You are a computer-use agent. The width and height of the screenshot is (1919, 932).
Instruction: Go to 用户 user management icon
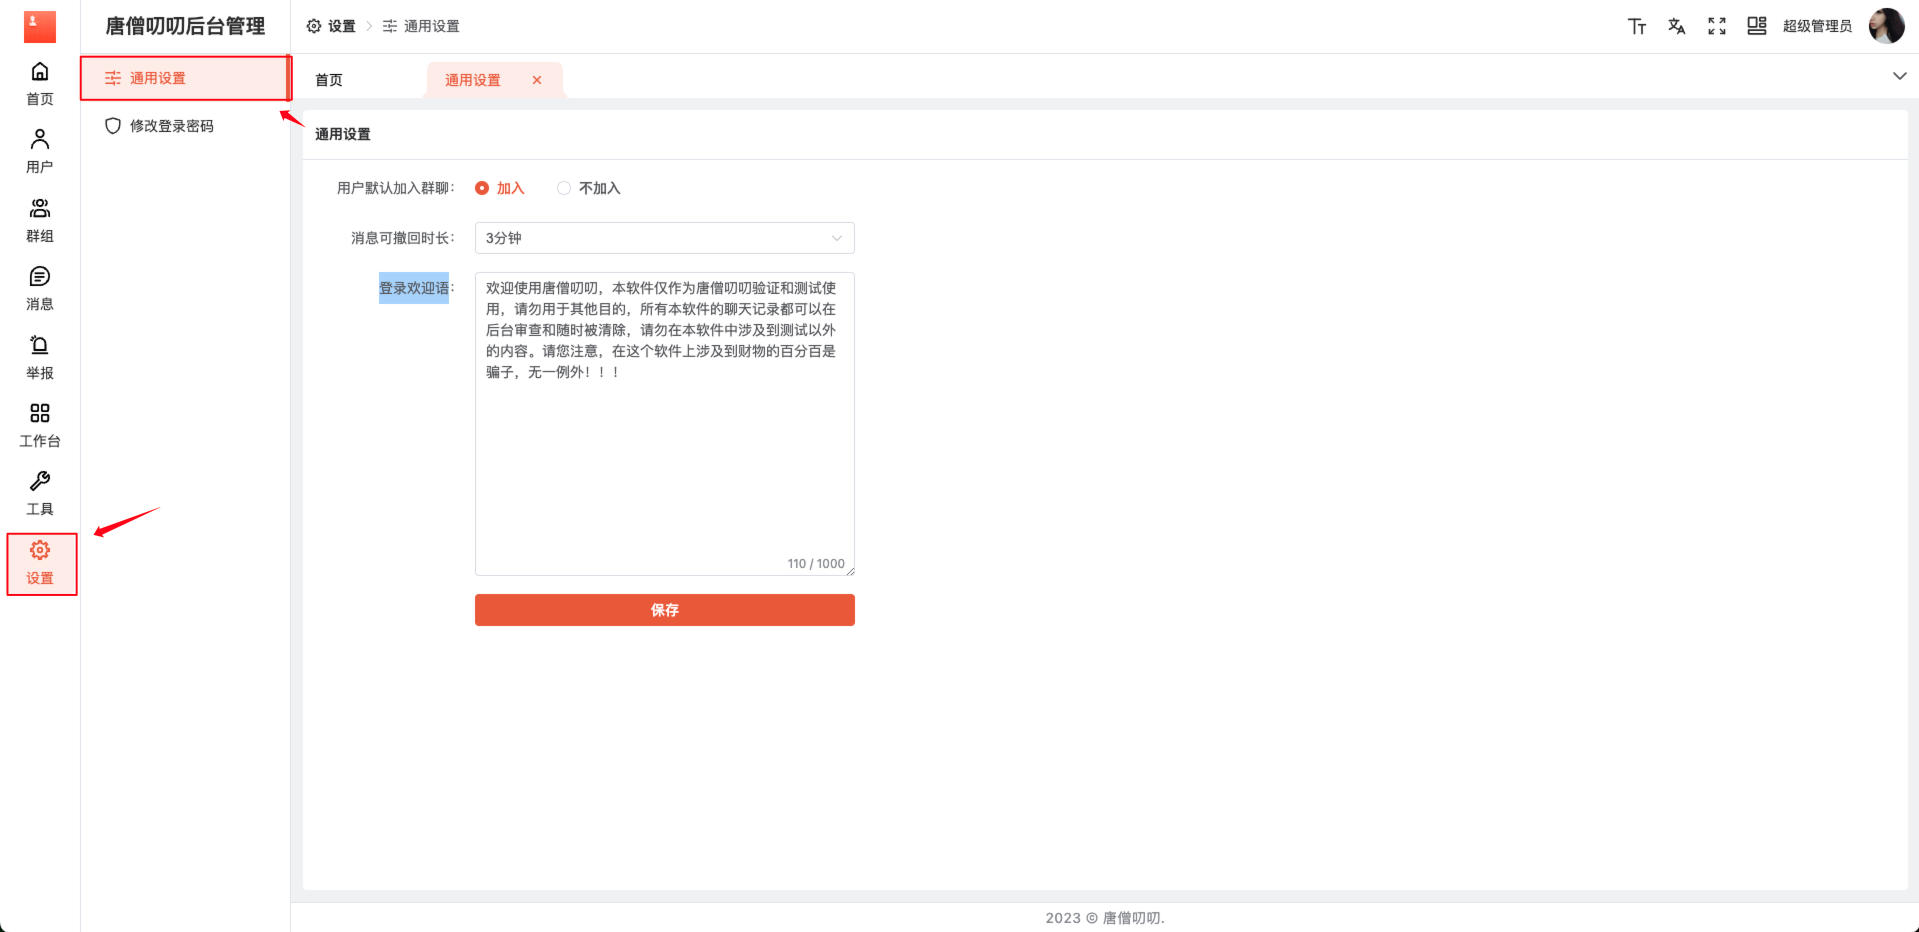click(40, 150)
